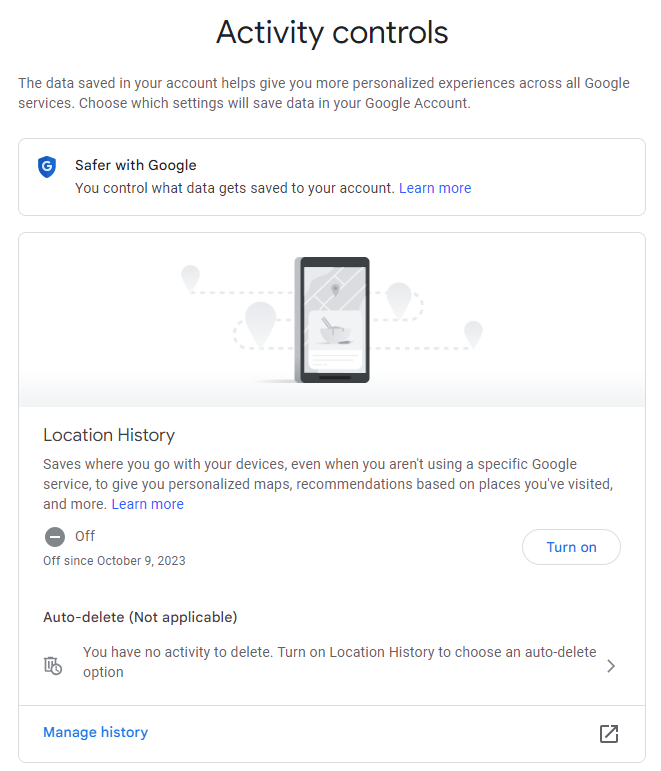Follow Learn more under Location History description
661x771 pixels.
pyautogui.click(x=148, y=504)
